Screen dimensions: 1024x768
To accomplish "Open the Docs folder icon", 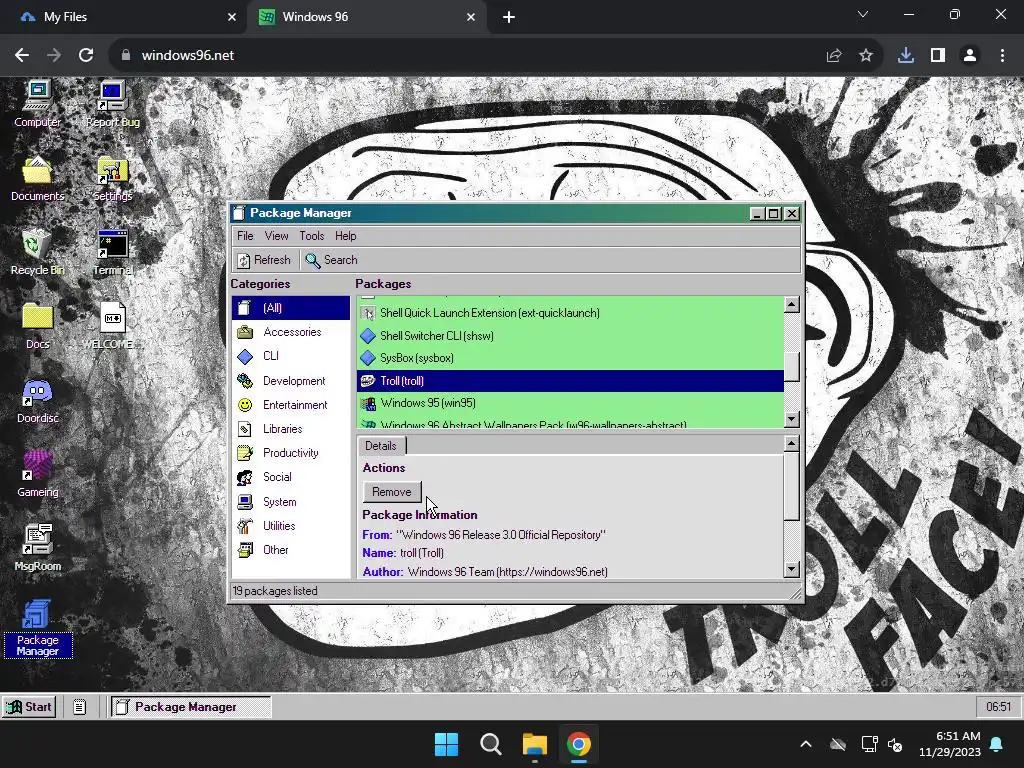I will 37,326.
